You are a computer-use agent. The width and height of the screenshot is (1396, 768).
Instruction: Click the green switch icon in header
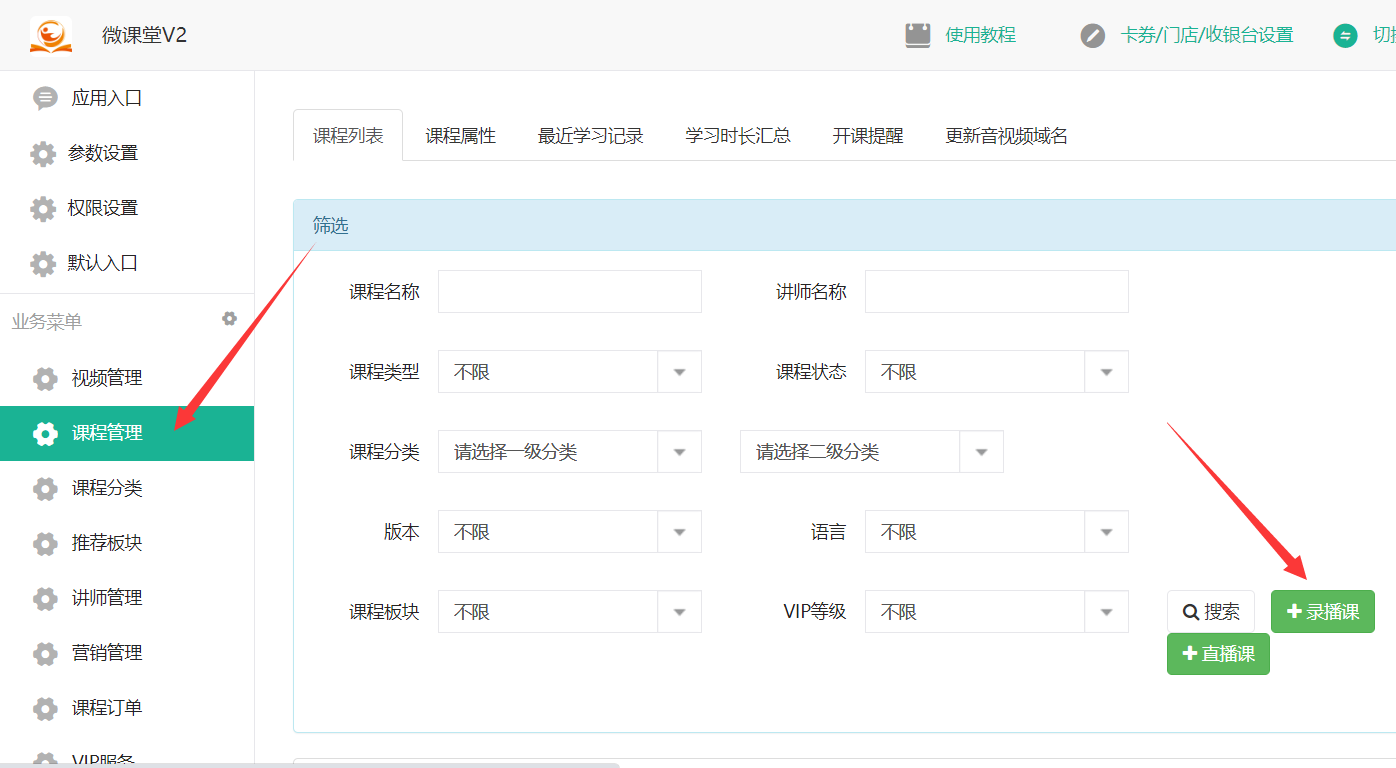[x=1346, y=36]
